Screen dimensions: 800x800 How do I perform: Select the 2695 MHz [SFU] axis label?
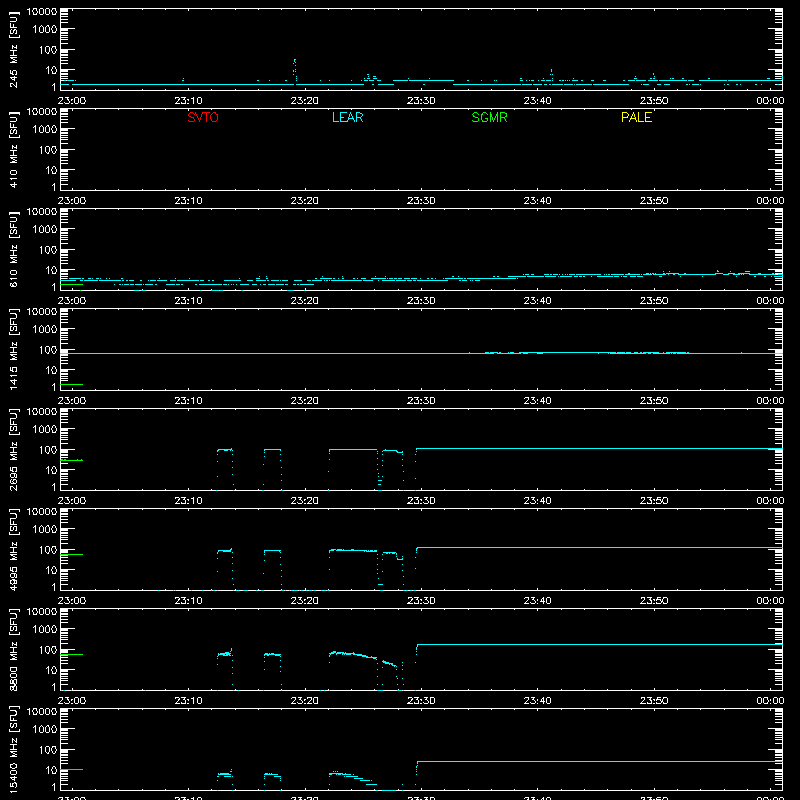(x=14, y=449)
